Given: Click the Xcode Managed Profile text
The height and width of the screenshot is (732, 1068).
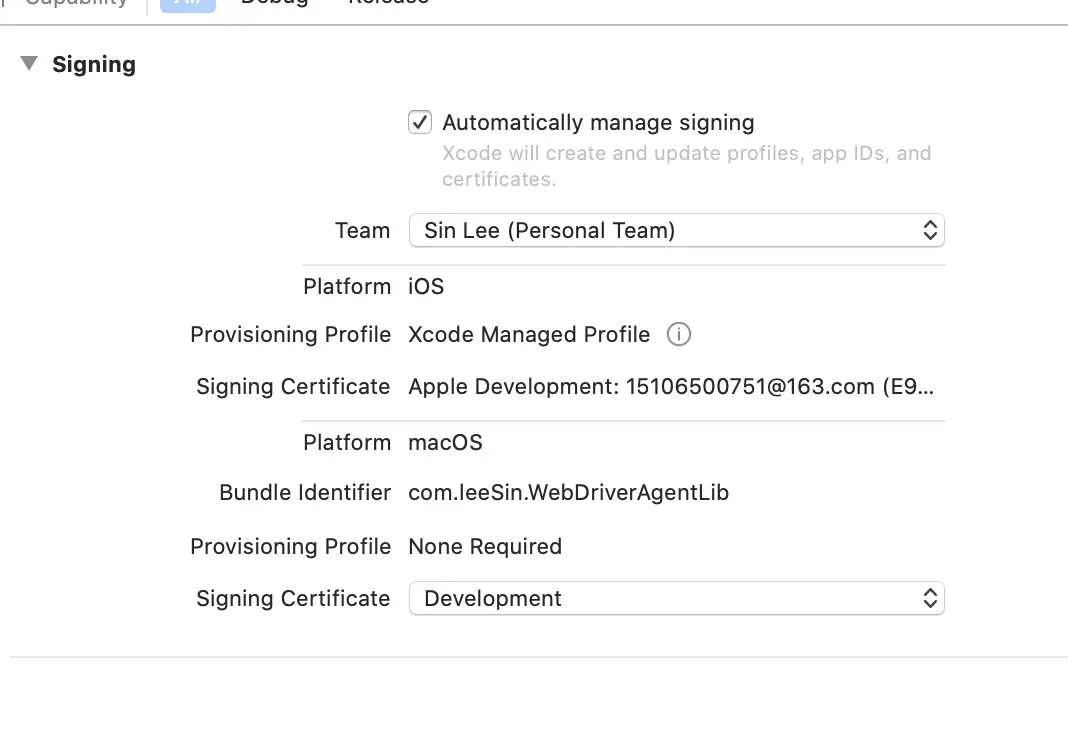Looking at the screenshot, I should [x=529, y=335].
